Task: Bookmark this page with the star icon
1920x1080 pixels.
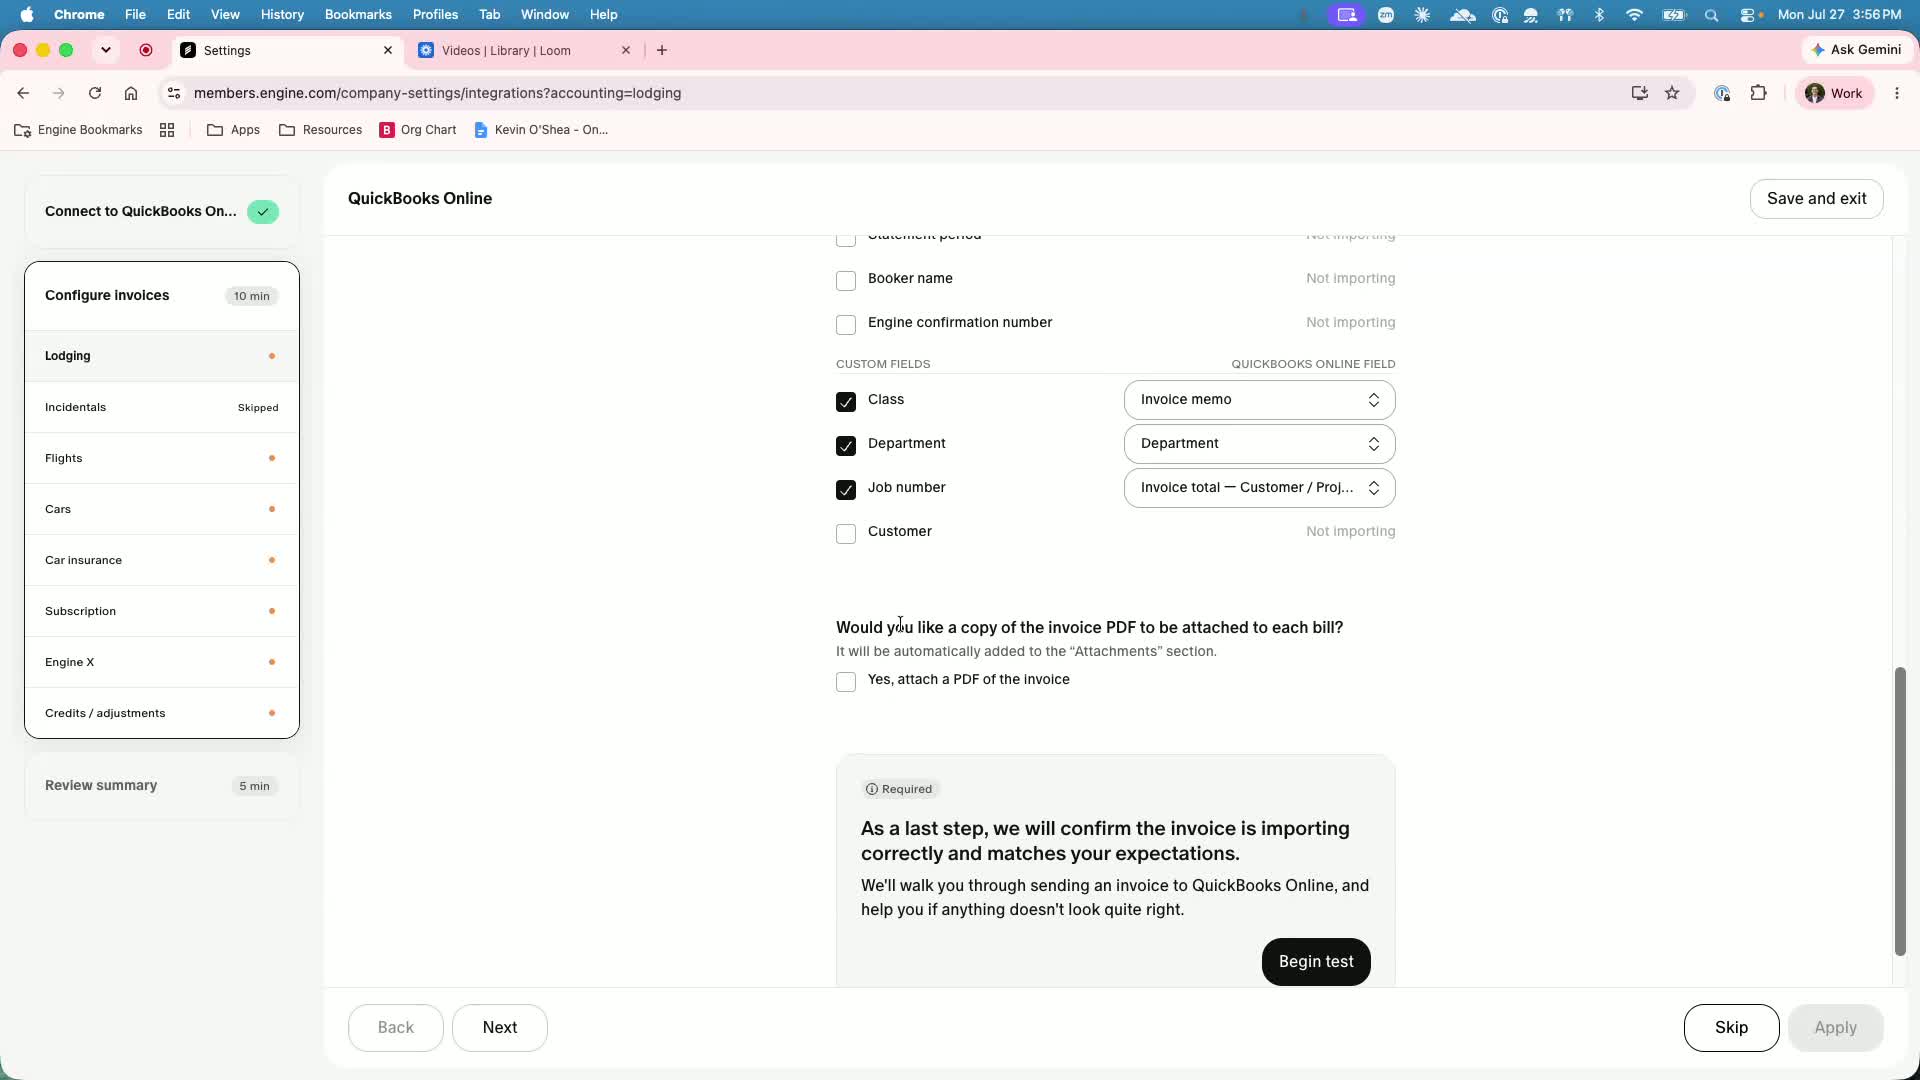Action: [x=1672, y=93]
